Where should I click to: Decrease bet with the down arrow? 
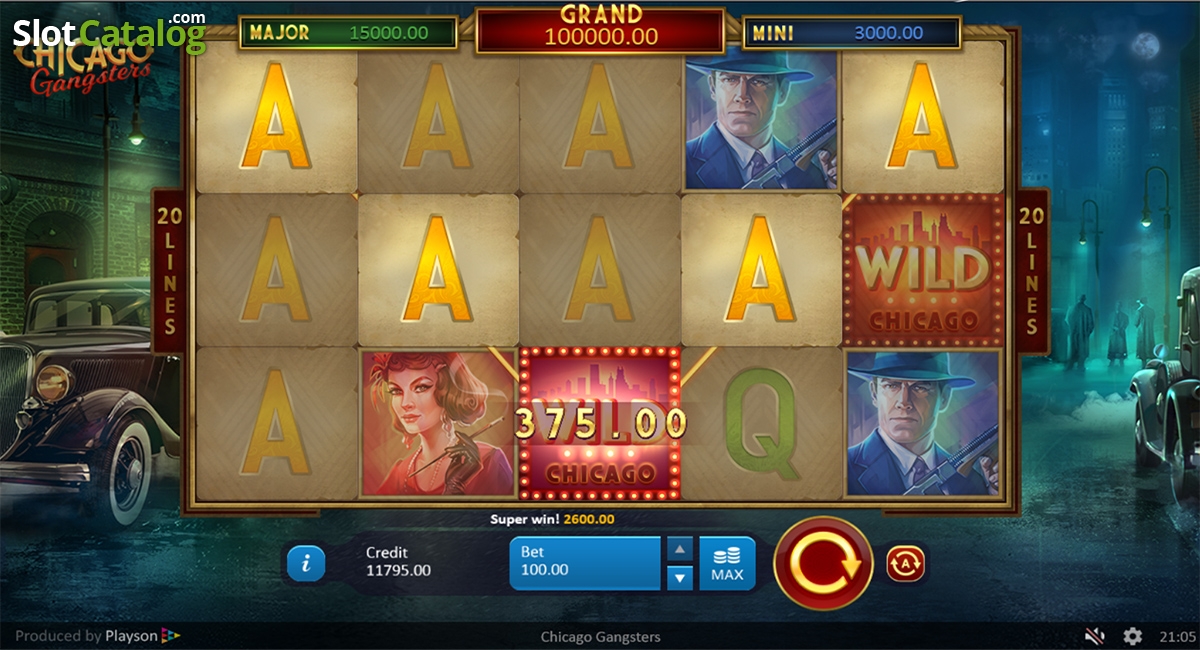click(x=679, y=577)
